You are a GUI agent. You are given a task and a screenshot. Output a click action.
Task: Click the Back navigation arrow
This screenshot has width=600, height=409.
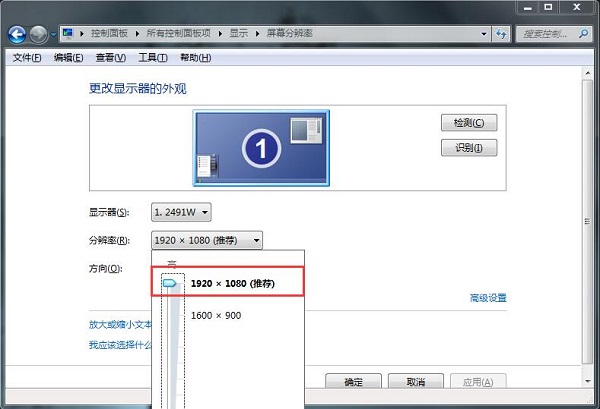[18, 33]
